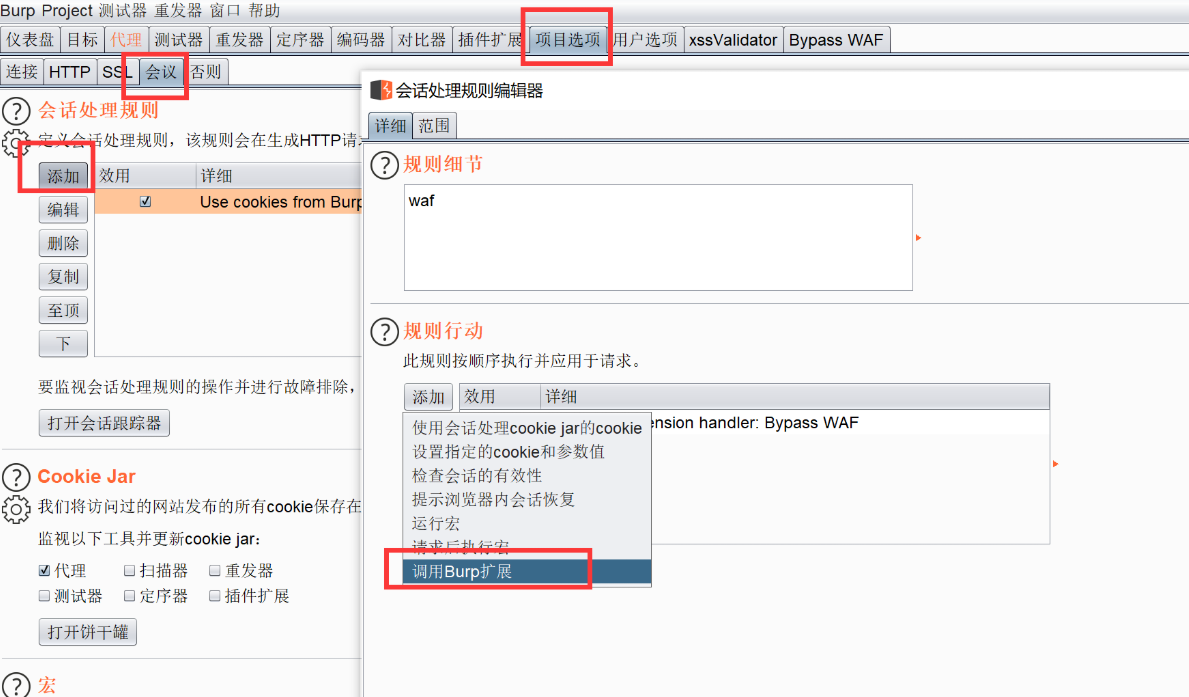Click 打开会话跟踪器 button
The height and width of the screenshot is (697, 1189).
(x=104, y=423)
